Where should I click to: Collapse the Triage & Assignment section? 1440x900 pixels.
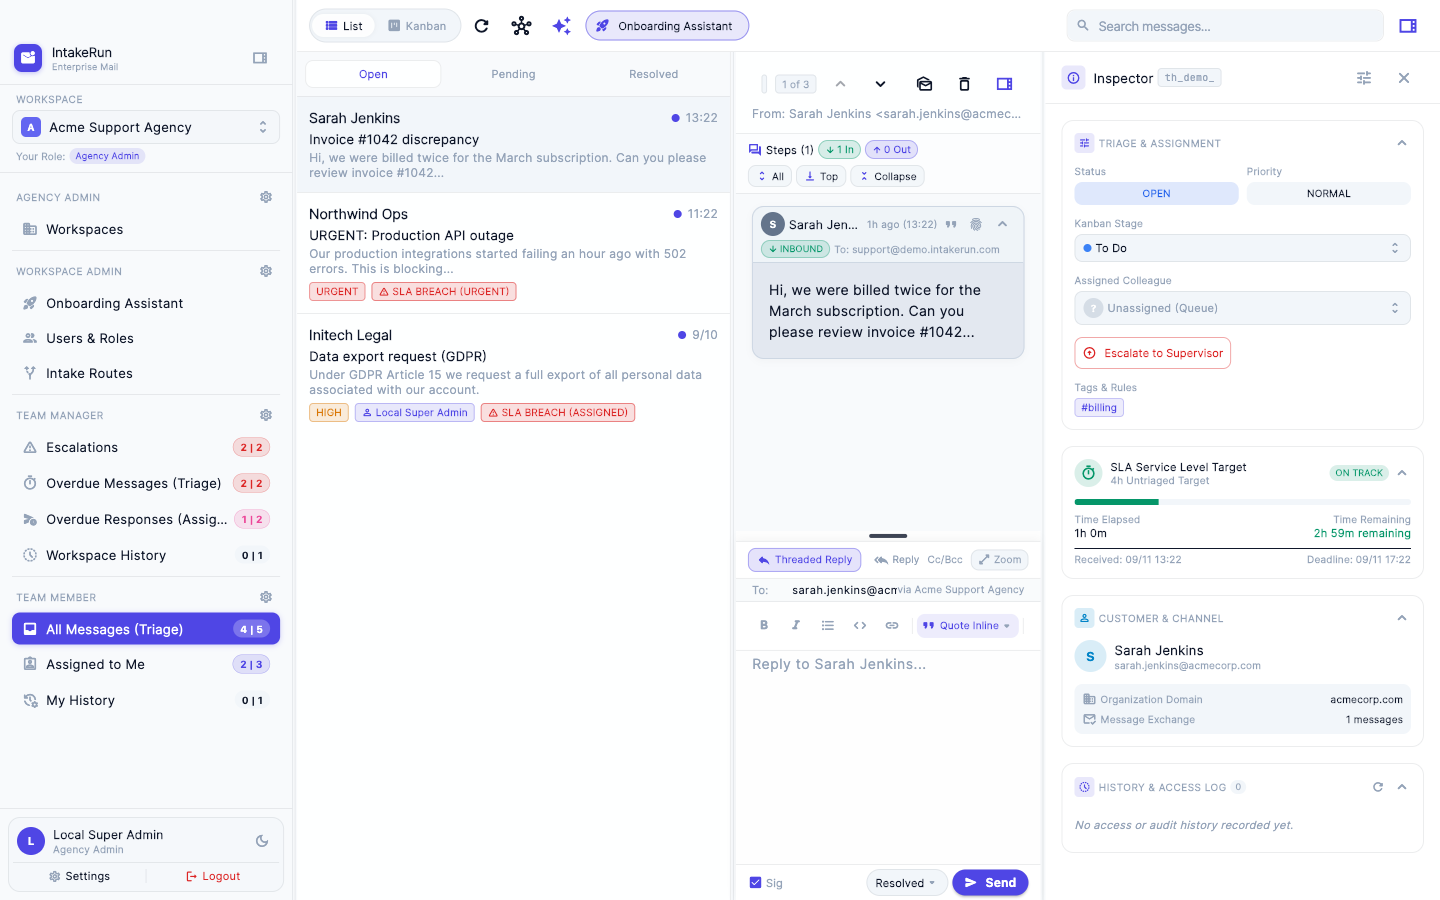[x=1402, y=143]
